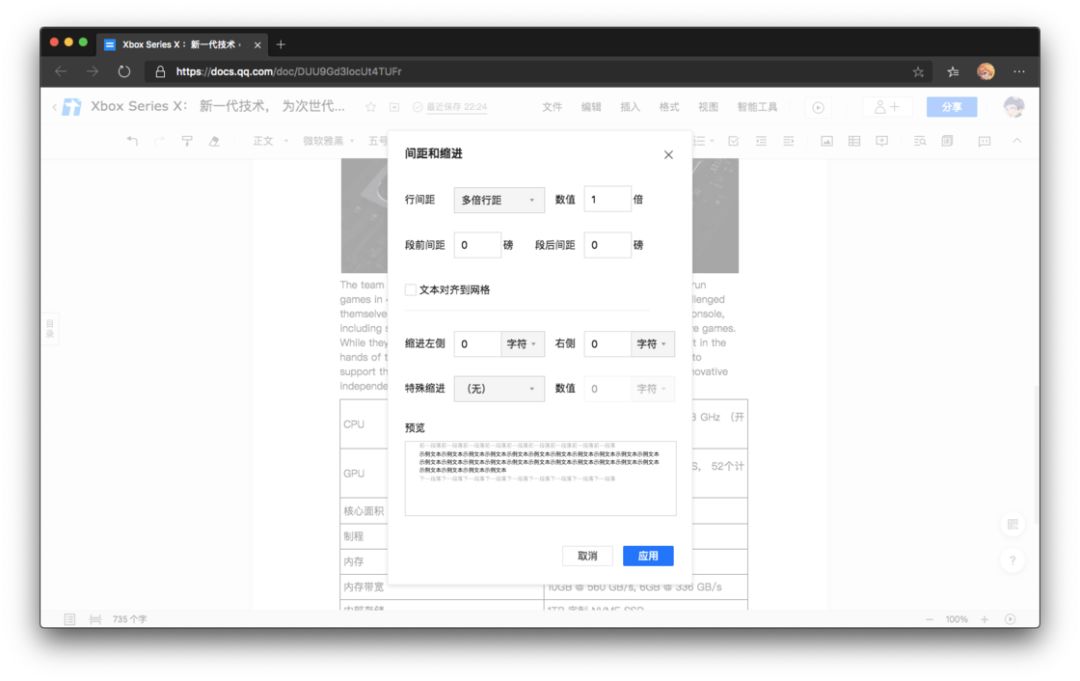The height and width of the screenshot is (681, 1080).
Task: Open the 智能工具 menu
Action: pos(757,107)
